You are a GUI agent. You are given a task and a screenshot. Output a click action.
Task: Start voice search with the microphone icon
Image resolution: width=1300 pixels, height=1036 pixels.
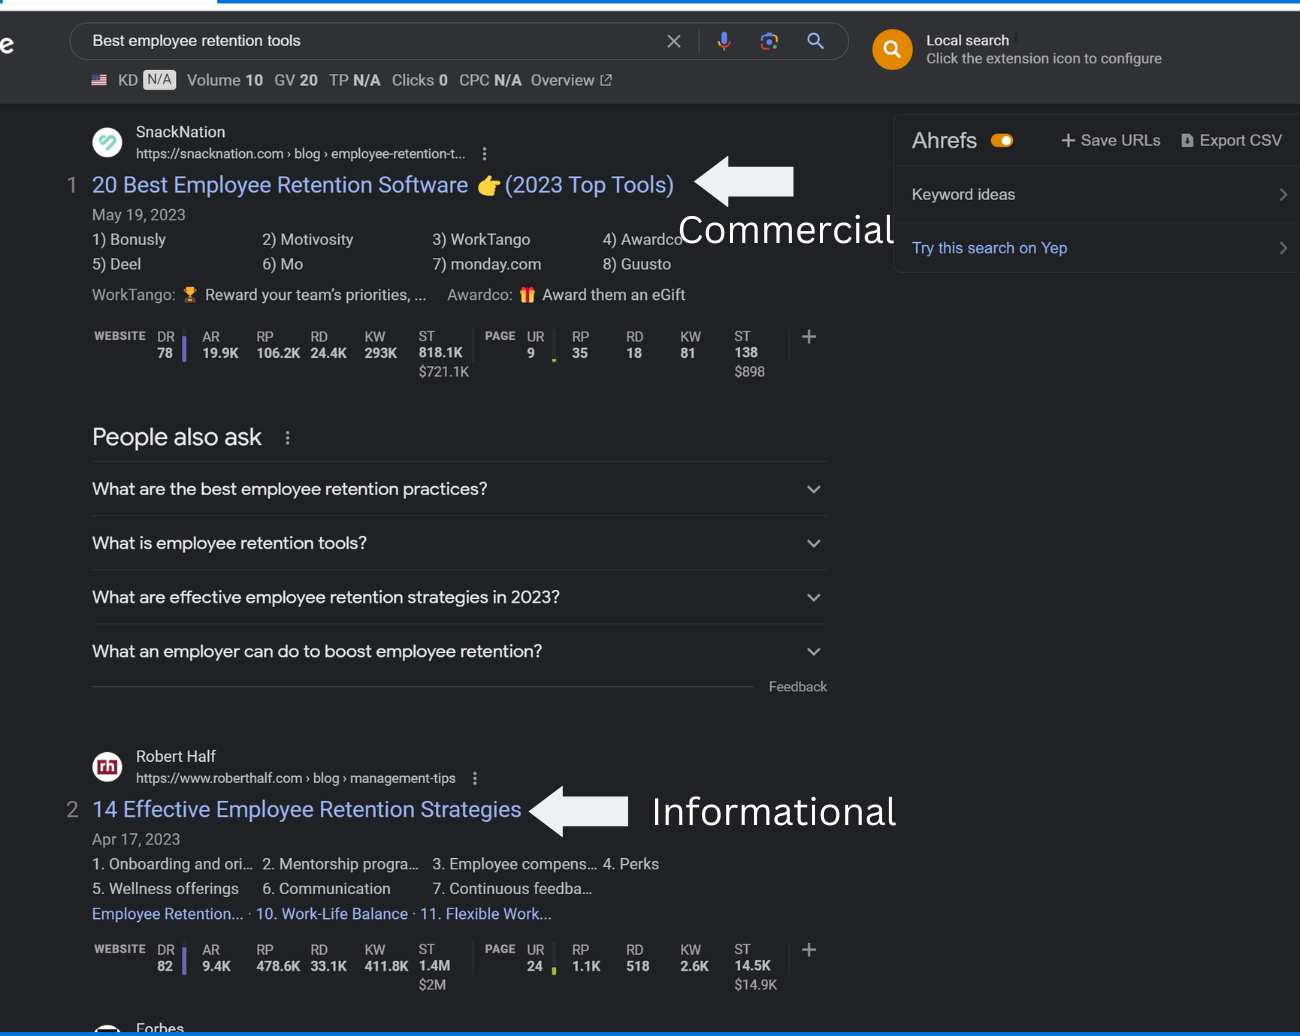pos(724,41)
